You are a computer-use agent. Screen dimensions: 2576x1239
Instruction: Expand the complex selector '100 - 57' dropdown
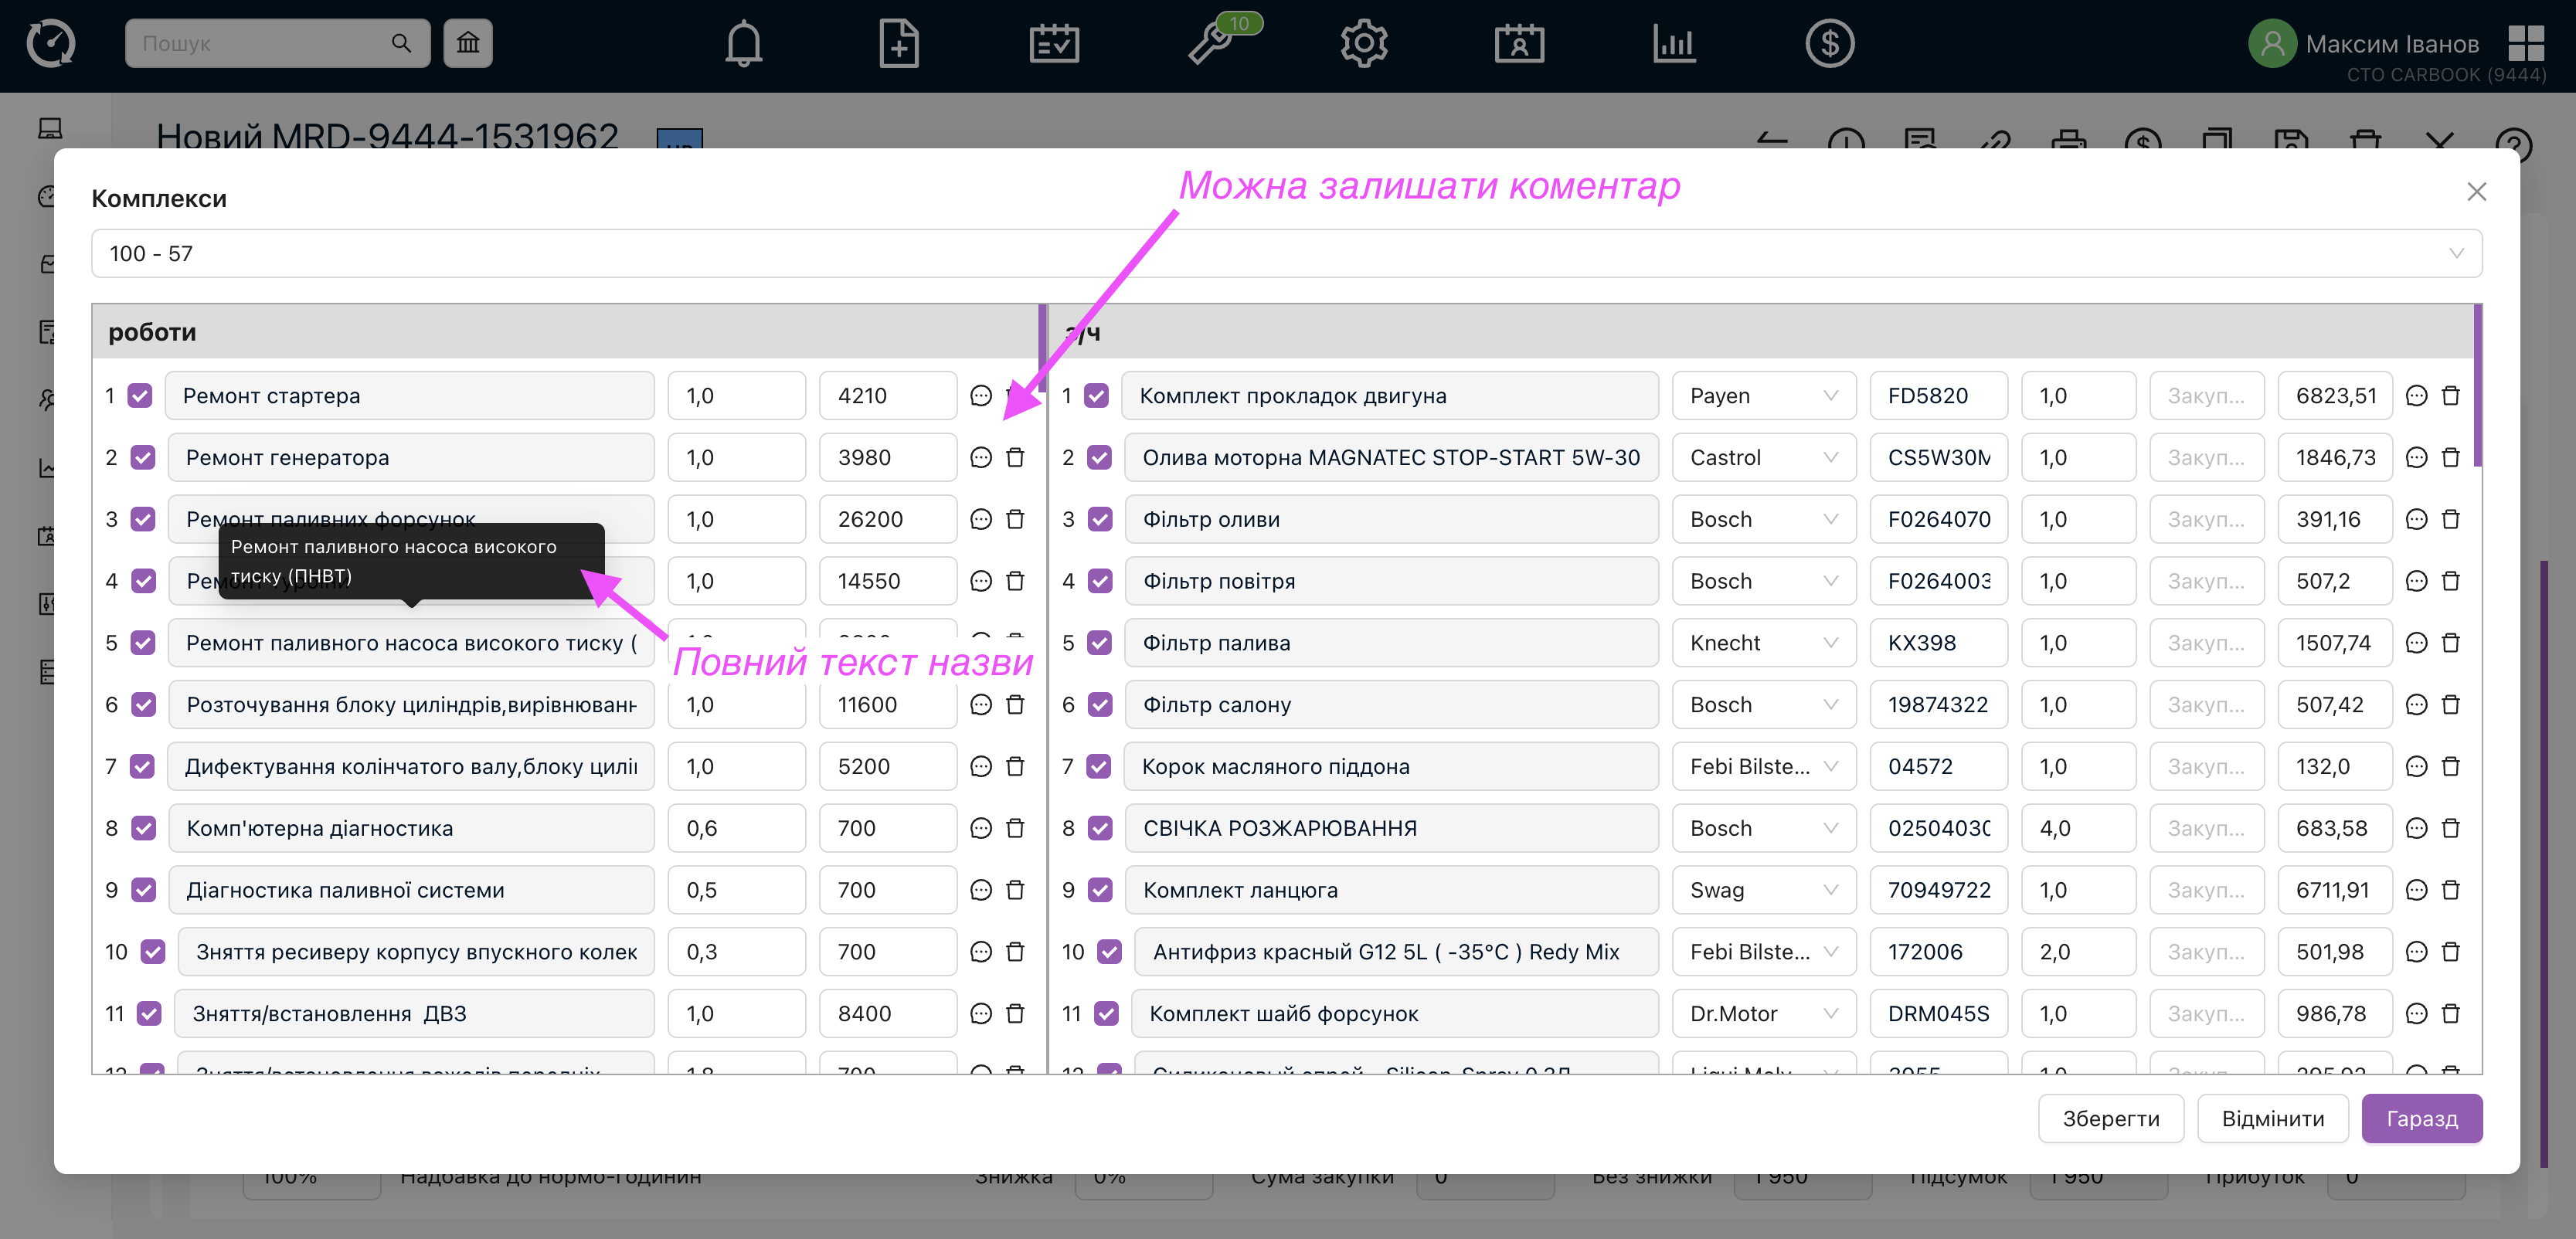[1286, 254]
